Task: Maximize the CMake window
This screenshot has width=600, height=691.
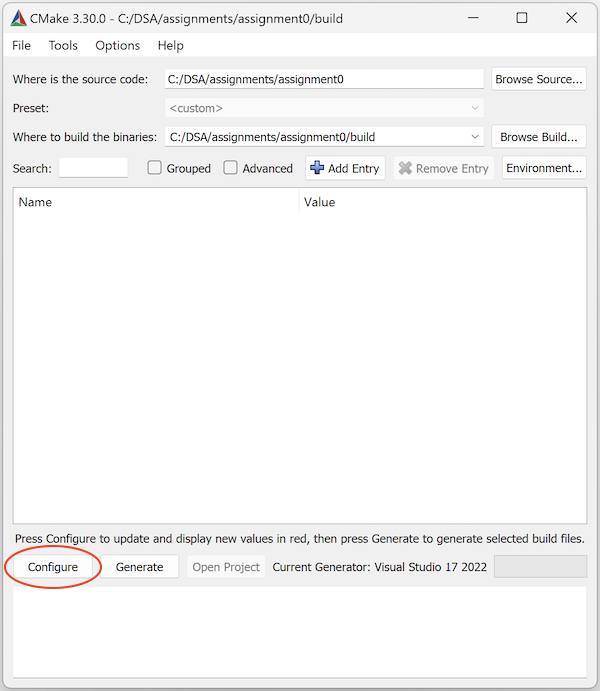Action: pos(521,18)
